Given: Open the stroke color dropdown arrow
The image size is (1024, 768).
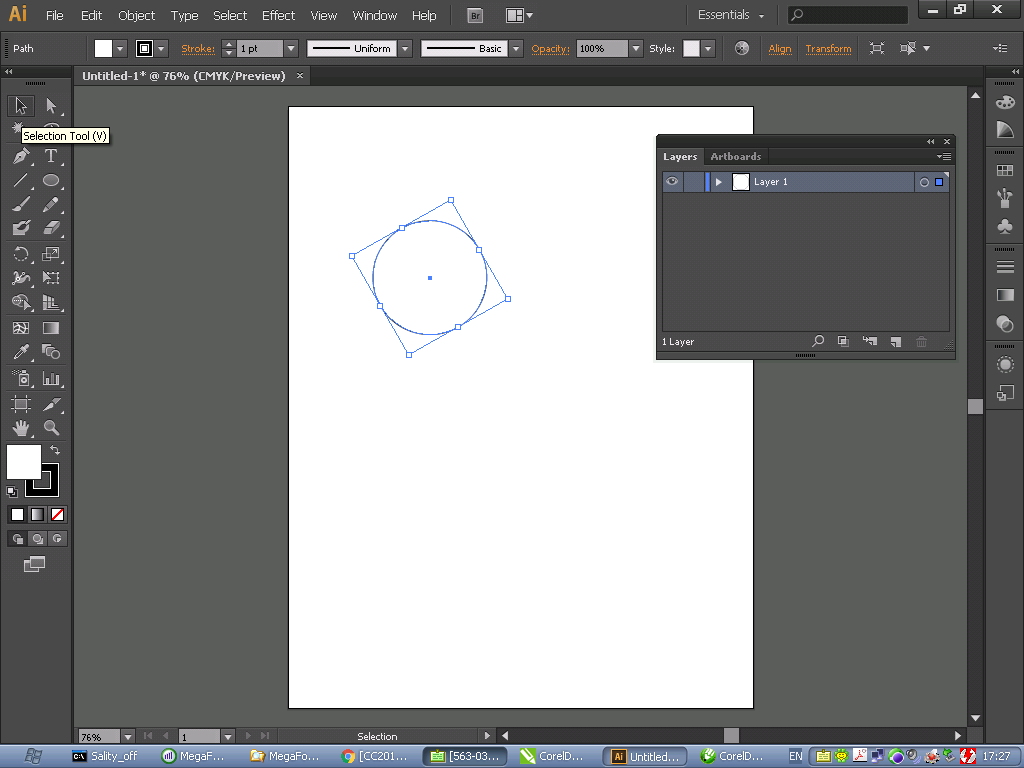Looking at the screenshot, I should tap(161, 48).
